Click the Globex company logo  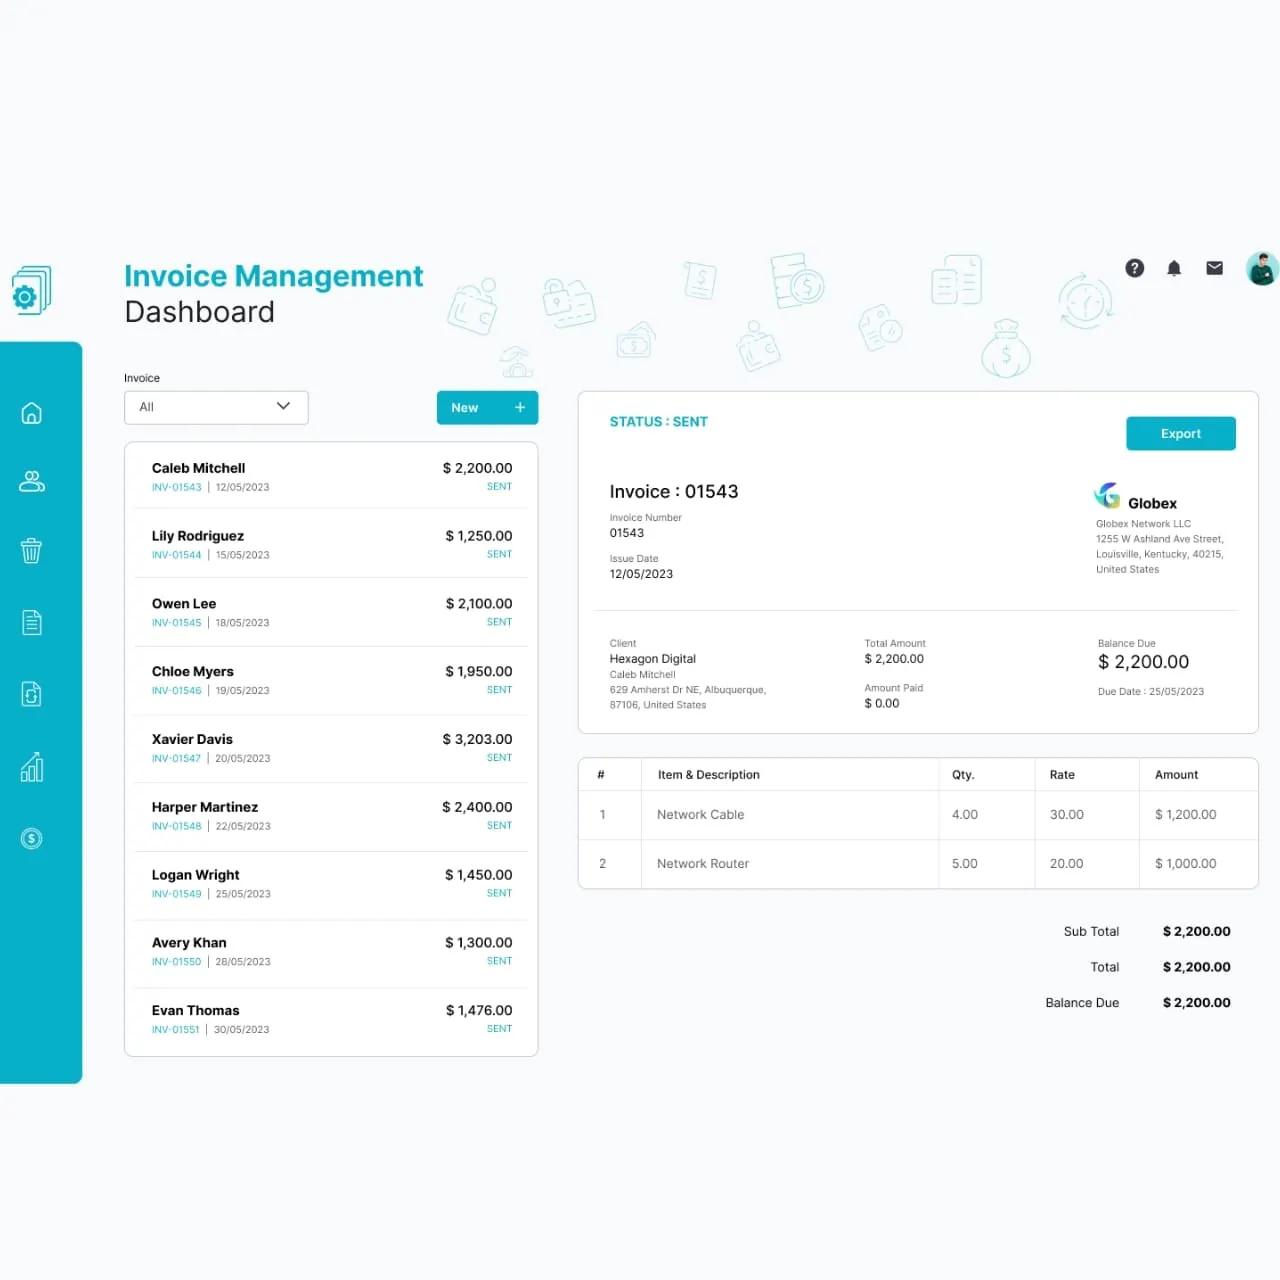[1107, 494]
